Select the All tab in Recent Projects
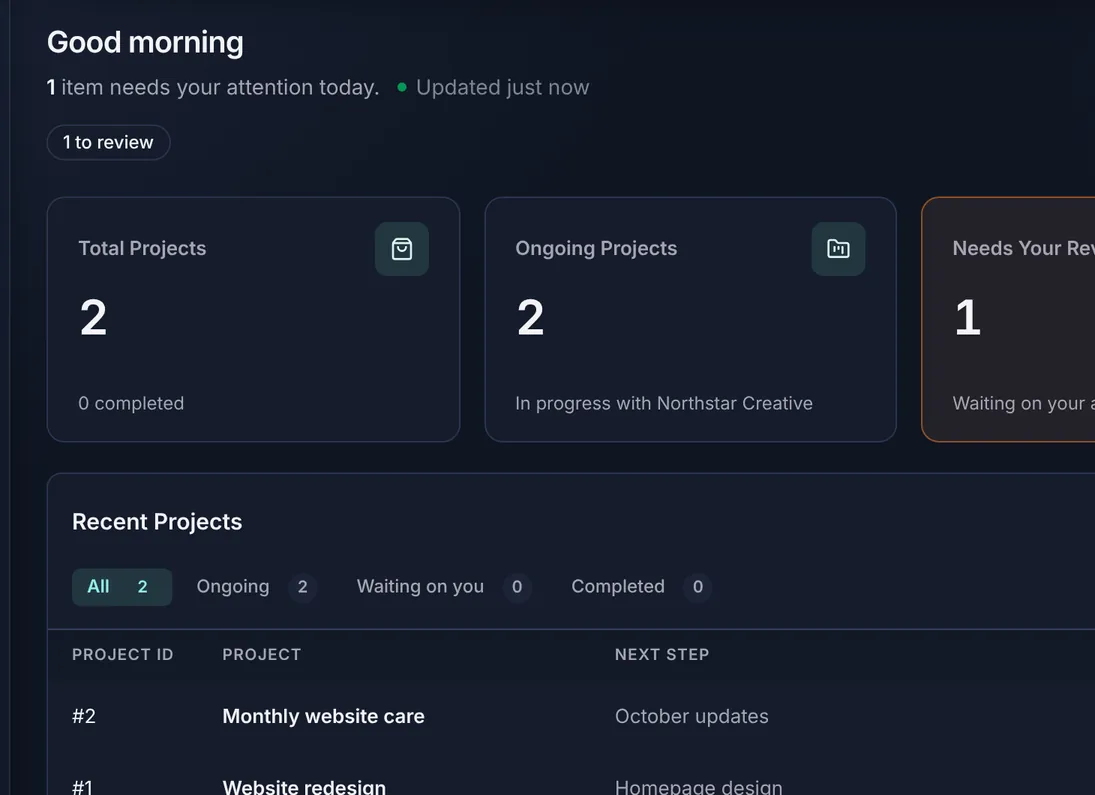This screenshot has width=1095, height=795. [x=122, y=587]
